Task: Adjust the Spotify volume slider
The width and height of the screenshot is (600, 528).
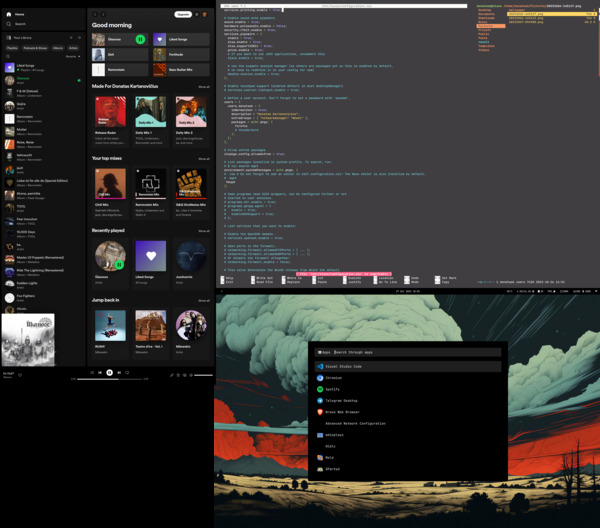Action: 203,375
